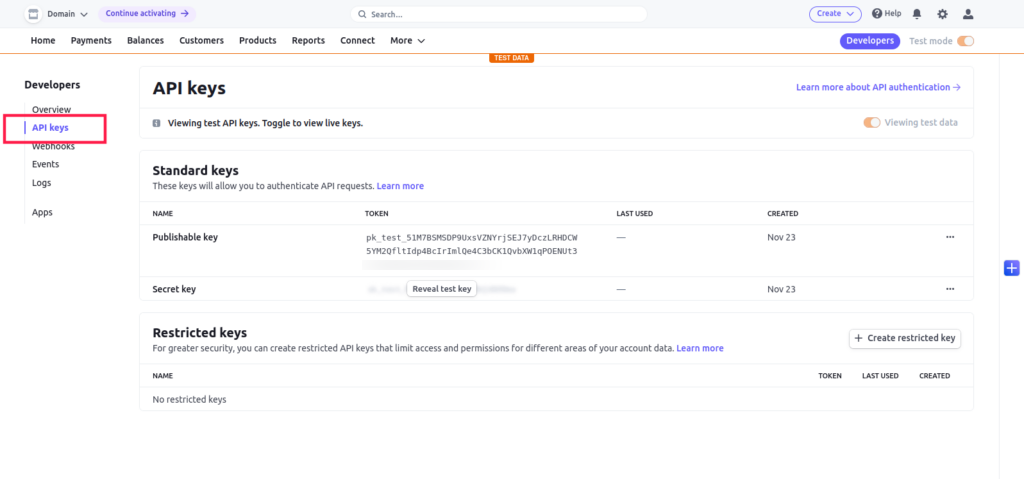Expand the More navigation menu
This screenshot has height=479, width=1024.
408,41
